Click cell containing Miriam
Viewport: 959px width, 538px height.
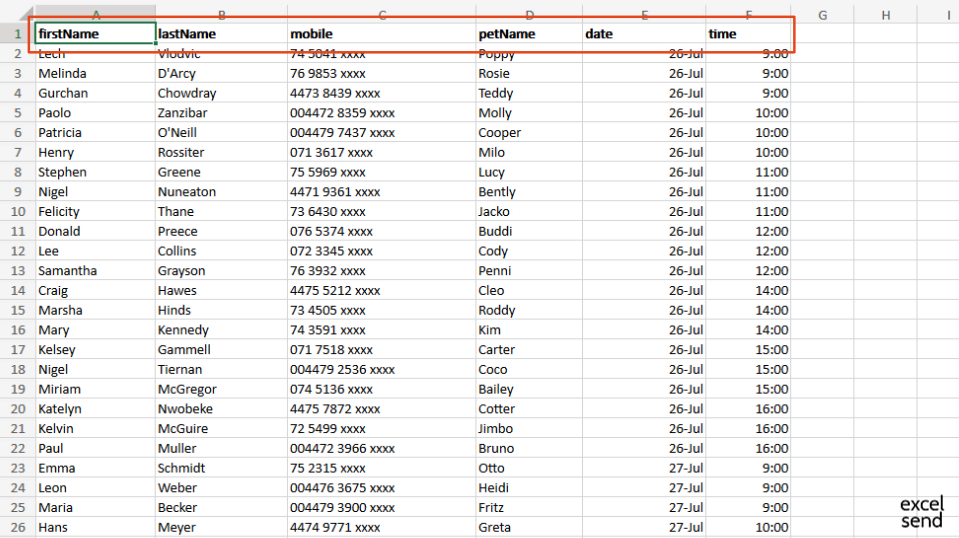click(x=95, y=389)
